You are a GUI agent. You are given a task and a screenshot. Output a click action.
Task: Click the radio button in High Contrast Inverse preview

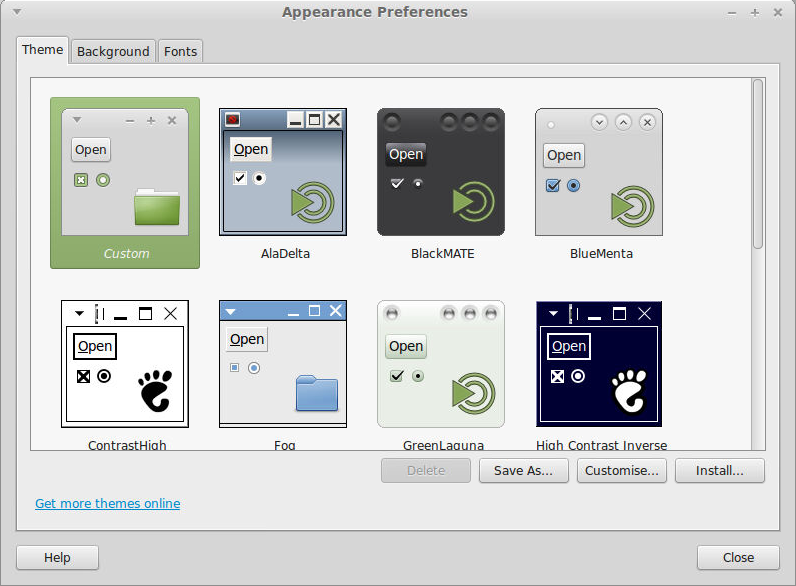(578, 376)
